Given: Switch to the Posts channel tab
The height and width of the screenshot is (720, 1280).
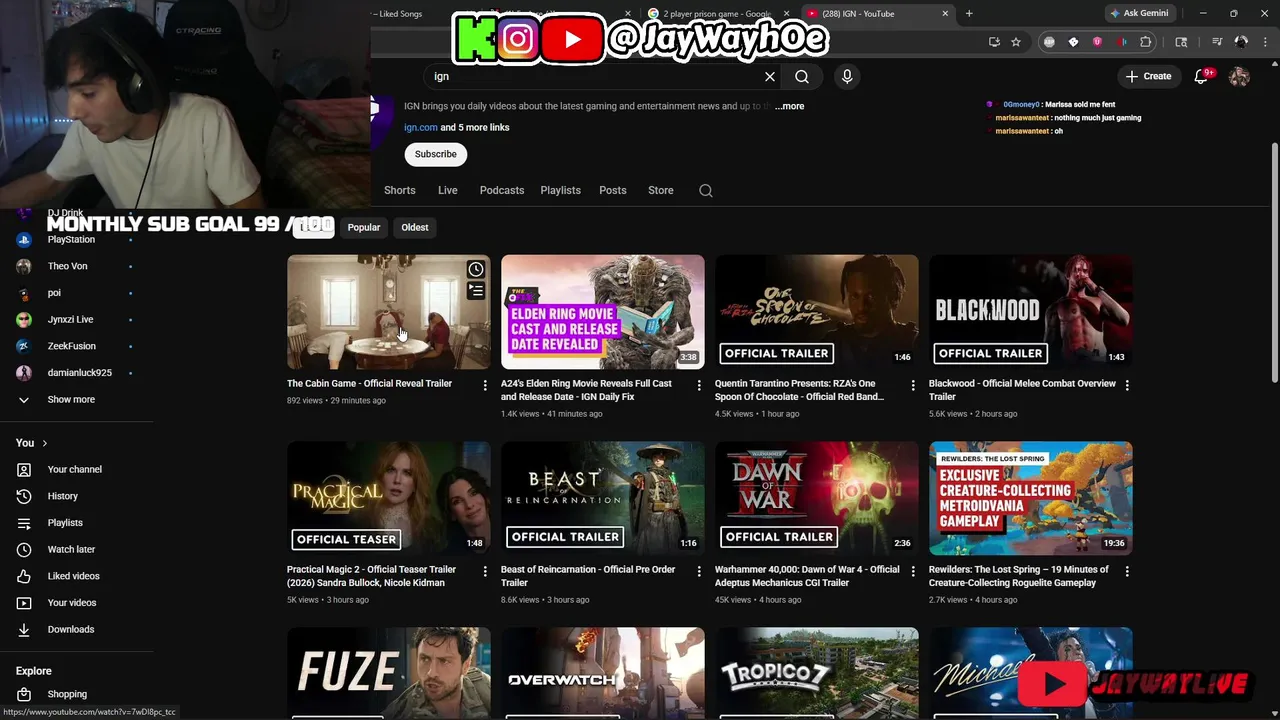Looking at the screenshot, I should [613, 190].
